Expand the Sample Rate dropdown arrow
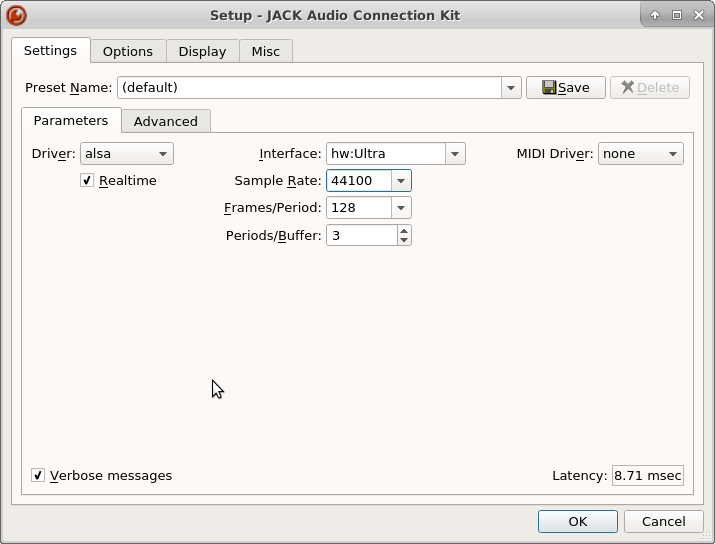 pyautogui.click(x=401, y=181)
